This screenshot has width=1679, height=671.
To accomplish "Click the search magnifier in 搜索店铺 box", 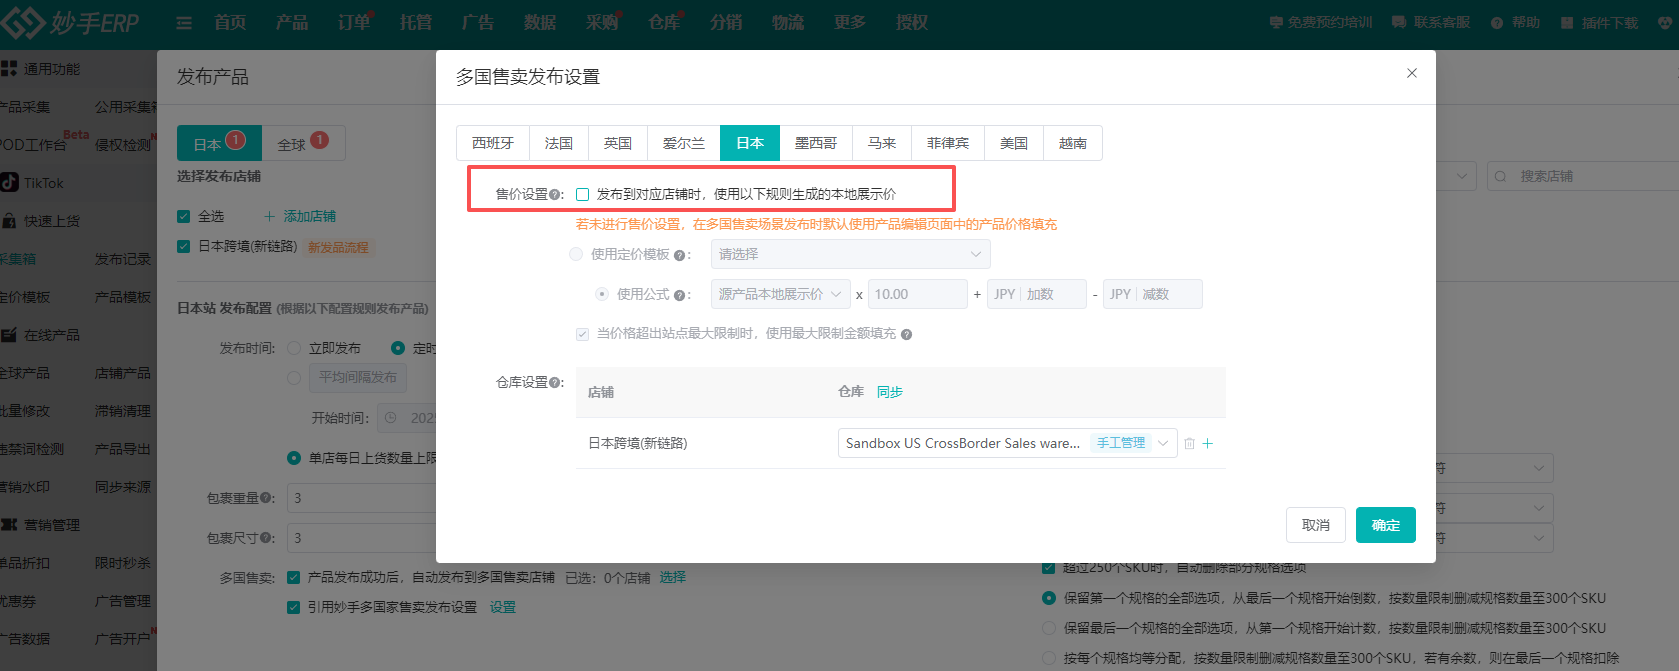I will [1501, 177].
